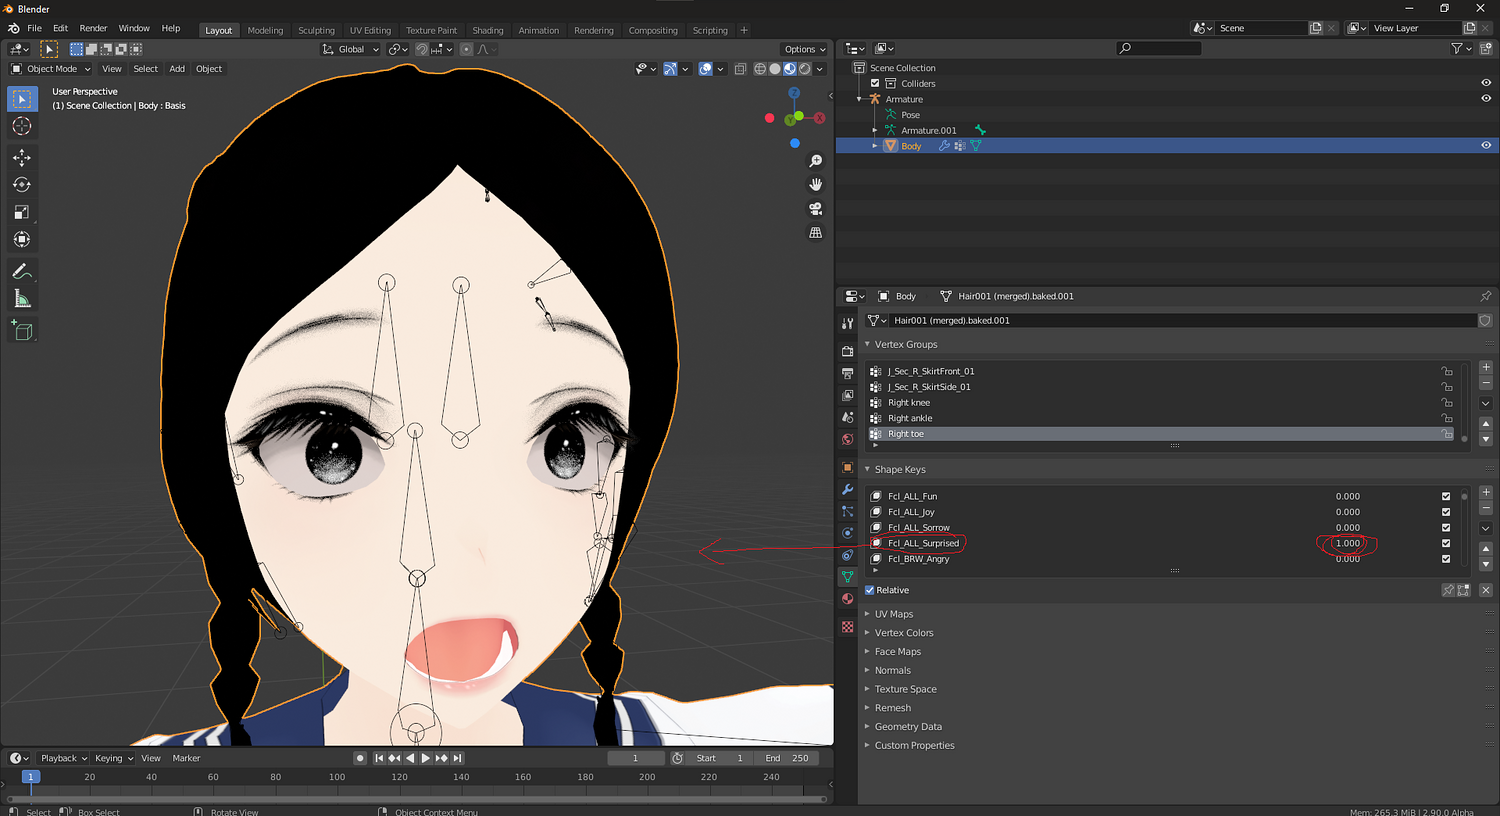Expand the Geometry Data panel
Image resolution: width=1500 pixels, height=816 pixels.
(x=908, y=727)
